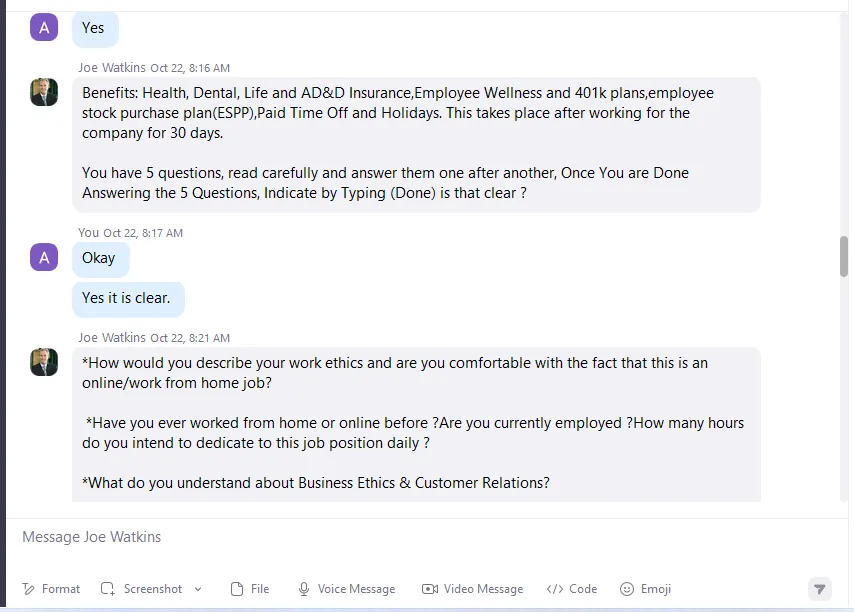The height and width of the screenshot is (612, 854).
Task: Attach a file using the File icon
Action: [x=250, y=589]
